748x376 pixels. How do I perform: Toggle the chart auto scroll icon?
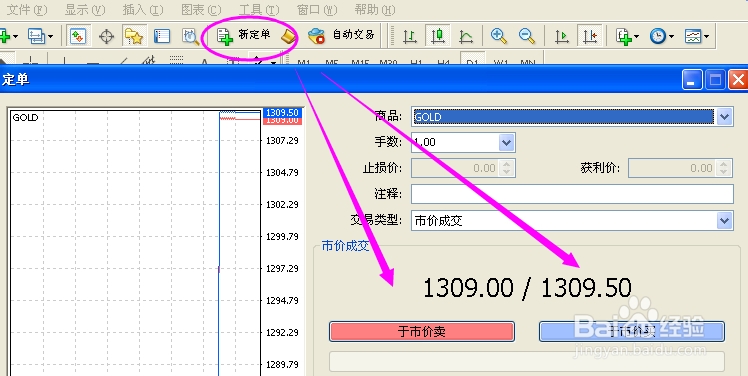562,36
